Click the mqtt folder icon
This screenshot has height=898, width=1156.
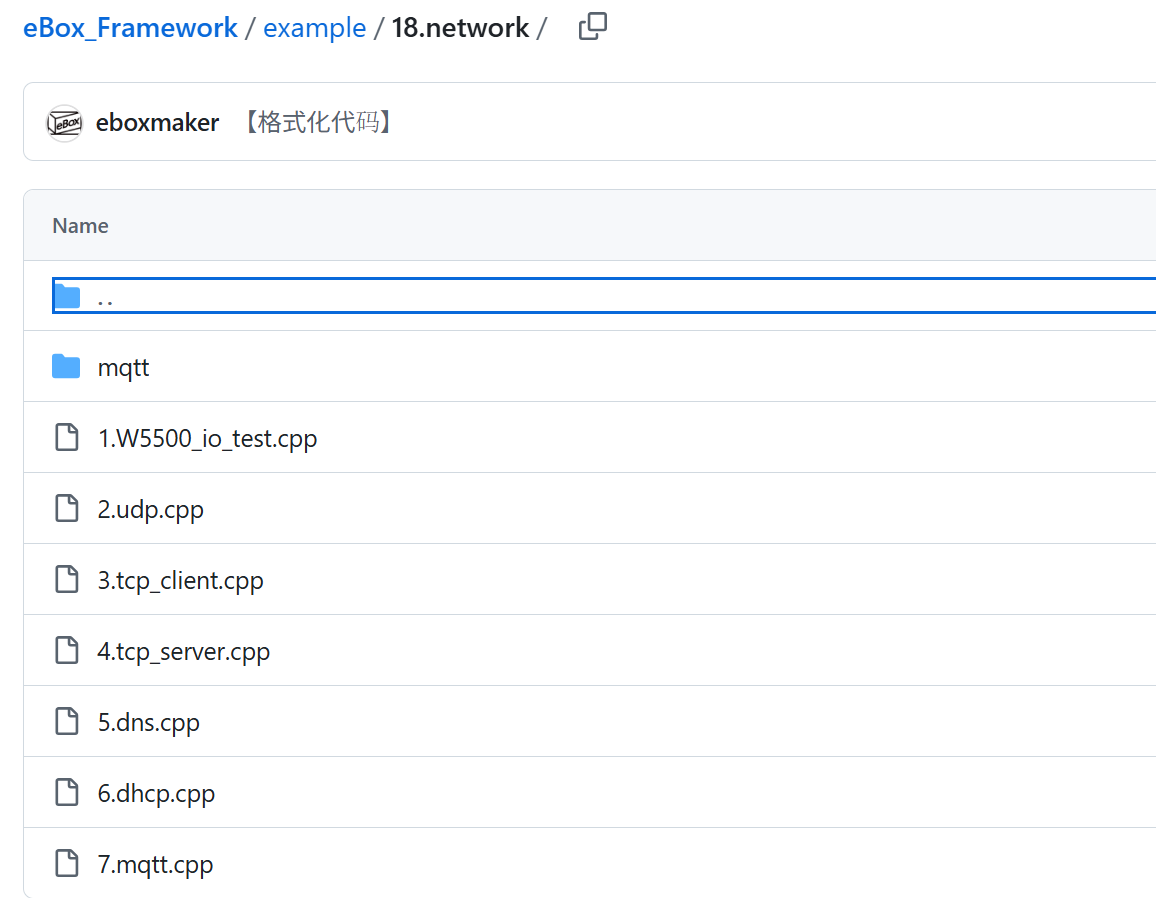tap(67, 367)
